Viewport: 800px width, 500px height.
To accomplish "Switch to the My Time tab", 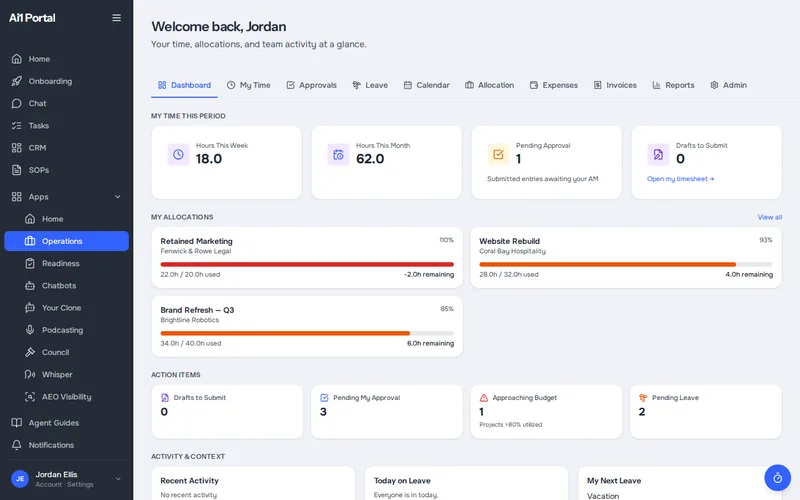I will coord(248,85).
